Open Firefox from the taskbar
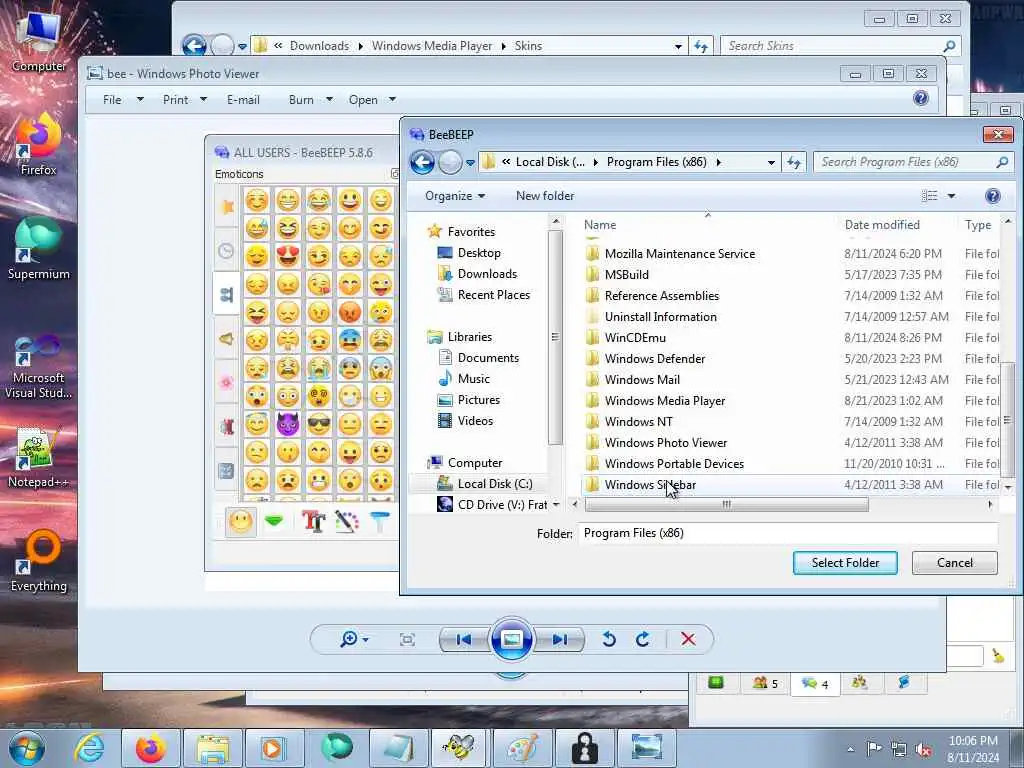Image resolution: width=1024 pixels, height=768 pixels. coord(150,748)
